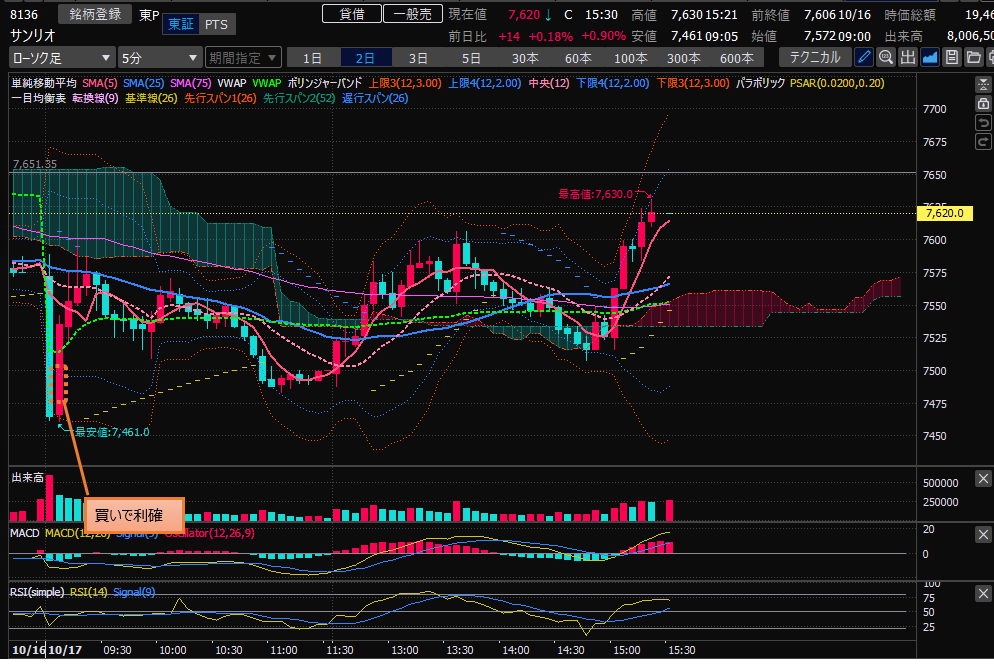Select the pencil drawing tool icon

click(x=864, y=57)
